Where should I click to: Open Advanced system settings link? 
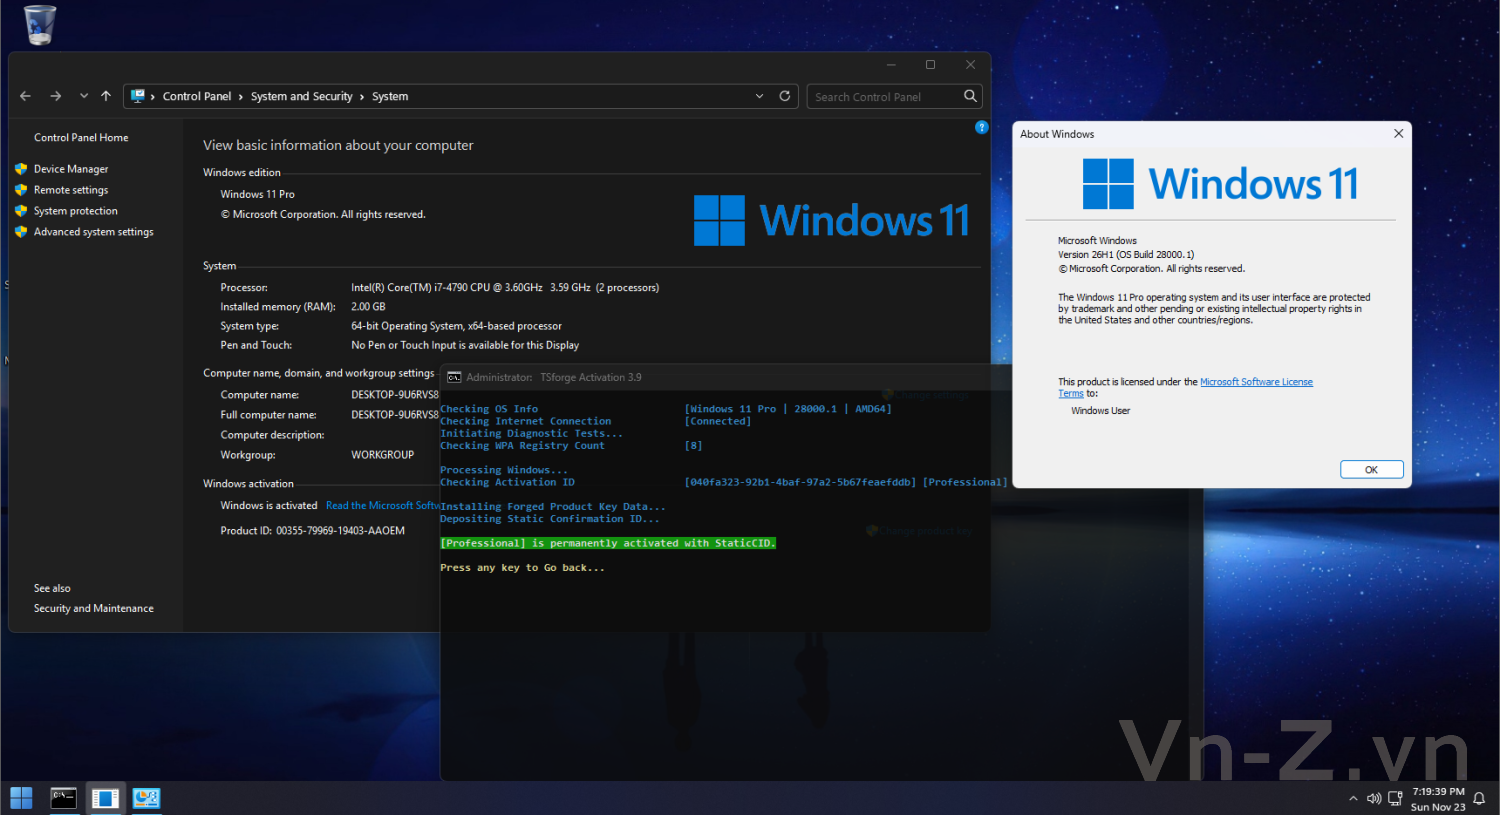(x=93, y=232)
